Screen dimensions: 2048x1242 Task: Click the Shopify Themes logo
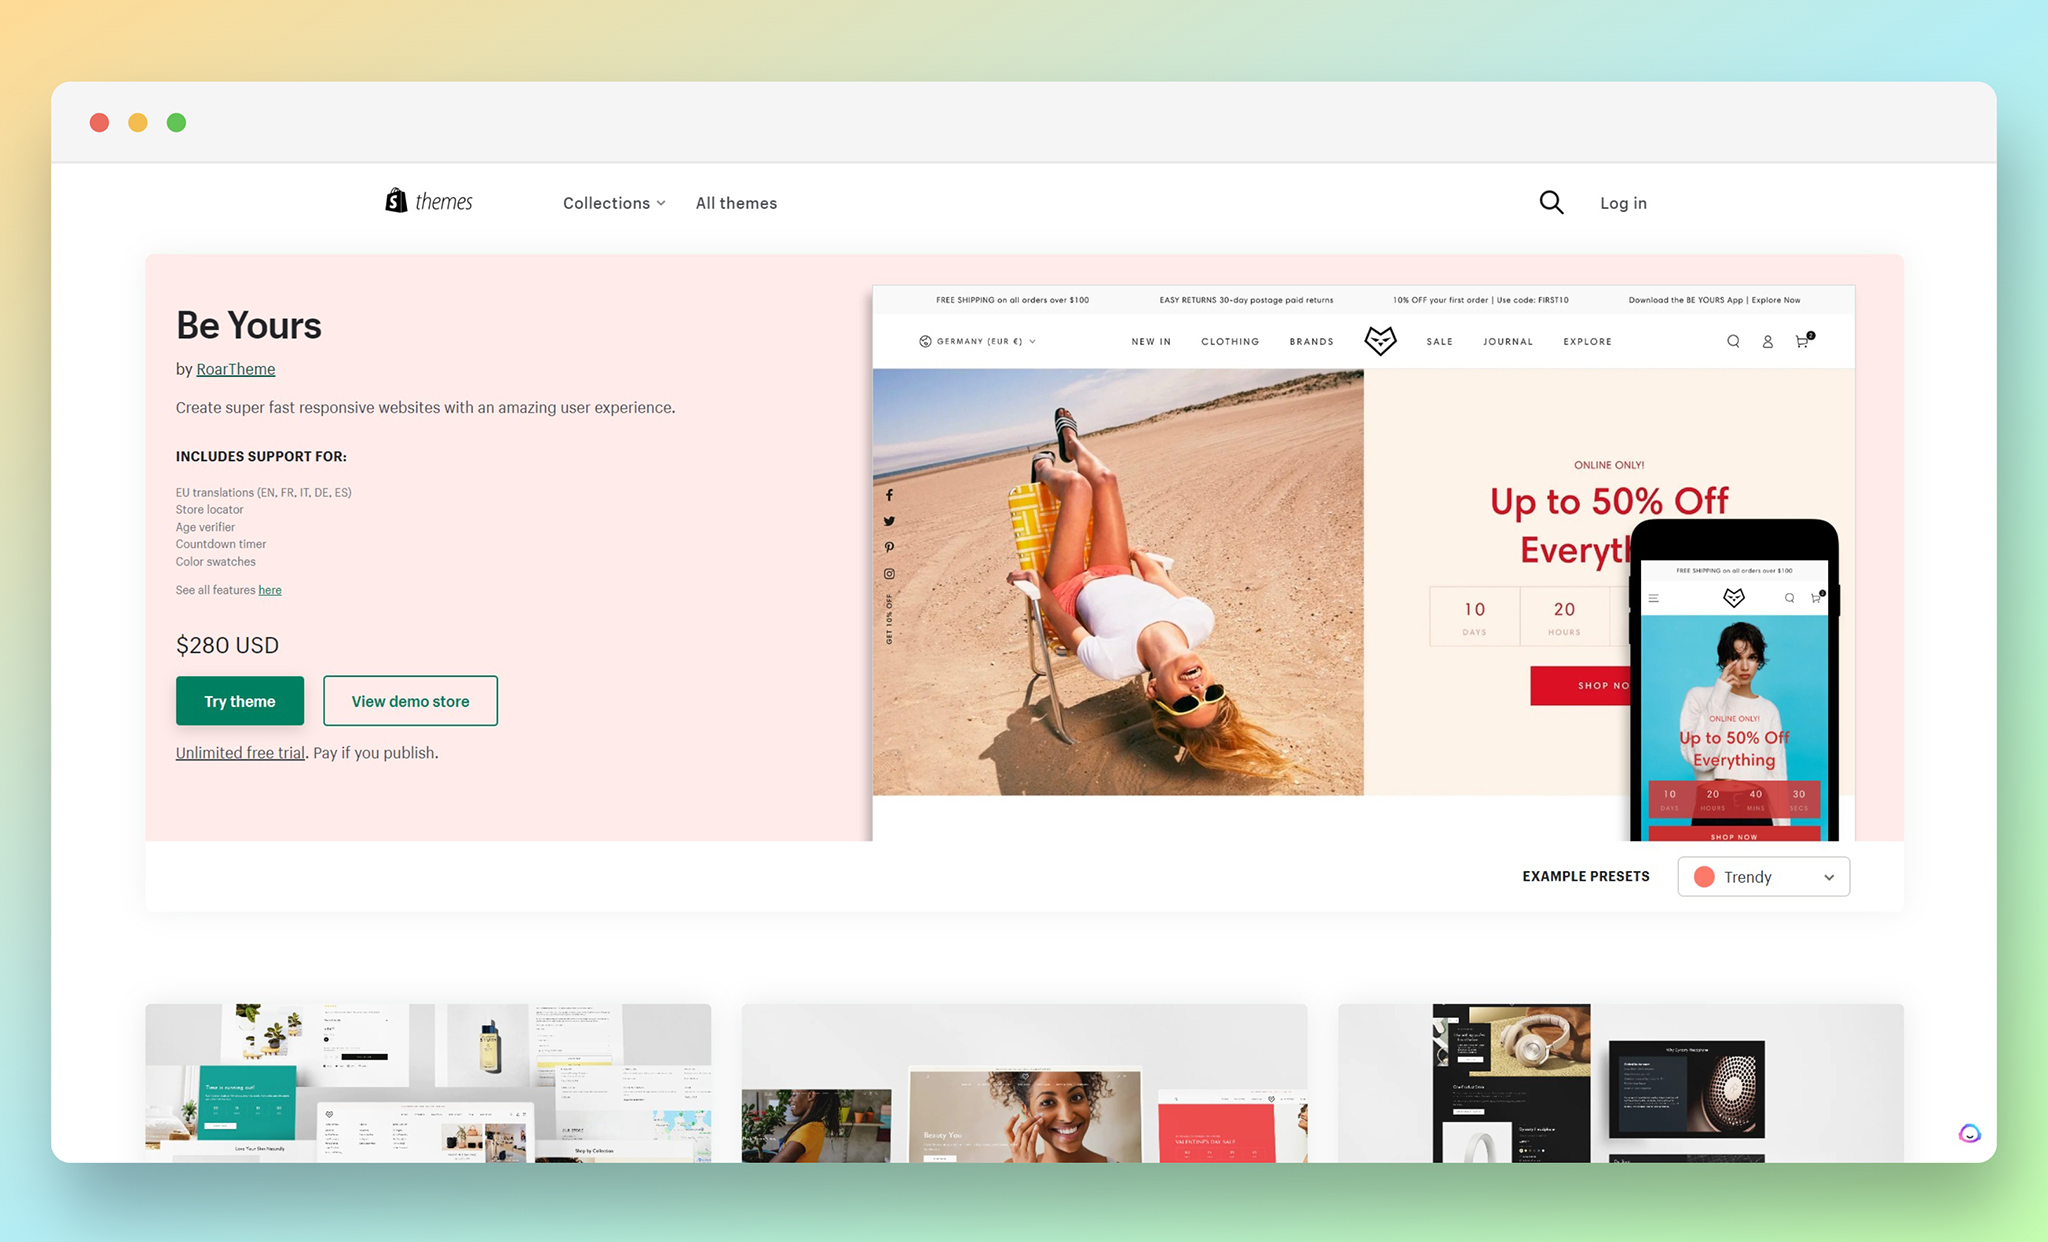tap(427, 201)
